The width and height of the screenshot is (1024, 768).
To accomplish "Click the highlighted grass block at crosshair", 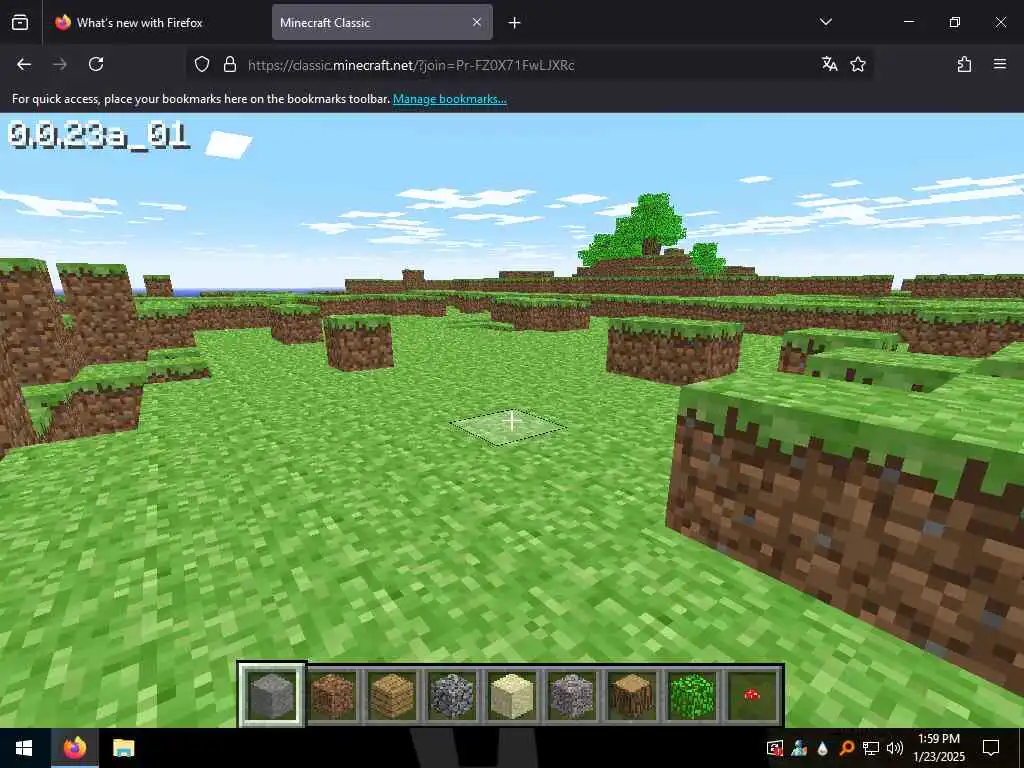I will click(509, 426).
